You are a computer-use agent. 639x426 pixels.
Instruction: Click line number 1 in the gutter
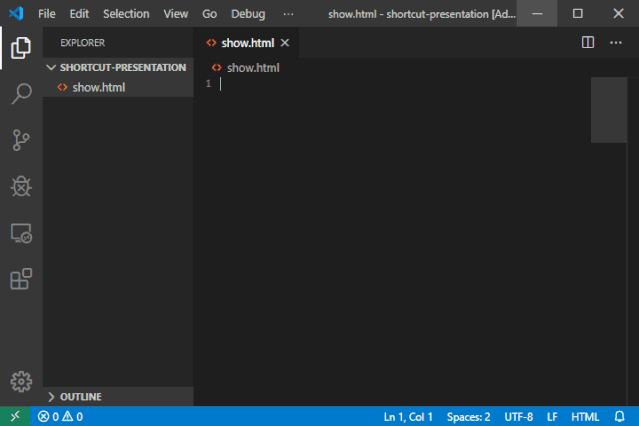pyautogui.click(x=208, y=84)
